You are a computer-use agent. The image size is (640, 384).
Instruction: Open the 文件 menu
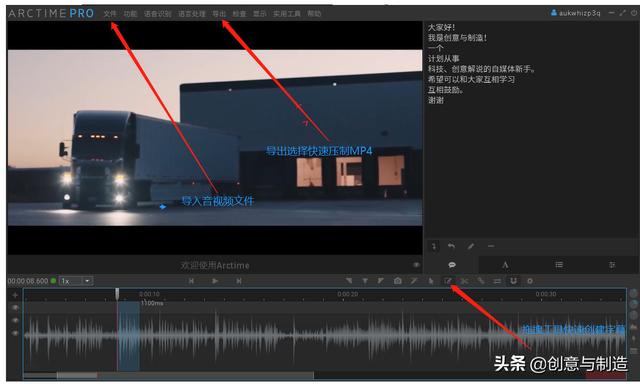(x=110, y=13)
